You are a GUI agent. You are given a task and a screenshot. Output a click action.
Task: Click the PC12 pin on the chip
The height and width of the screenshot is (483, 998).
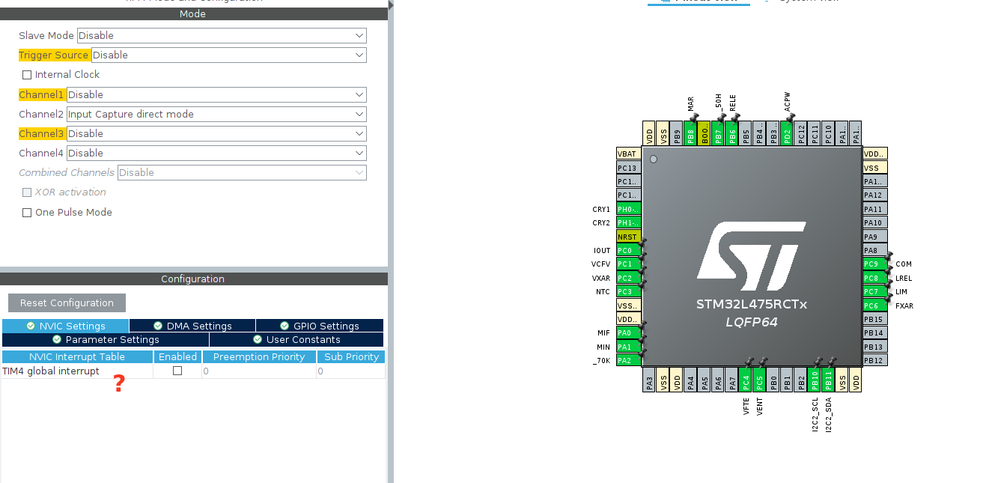[x=801, y=133]
